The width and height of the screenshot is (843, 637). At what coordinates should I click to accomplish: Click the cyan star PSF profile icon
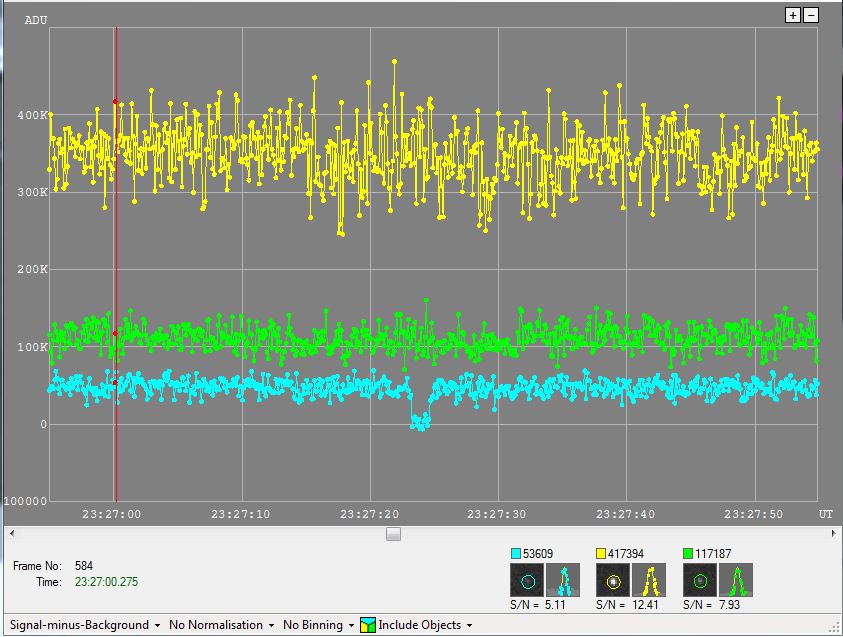click(564, 580)
